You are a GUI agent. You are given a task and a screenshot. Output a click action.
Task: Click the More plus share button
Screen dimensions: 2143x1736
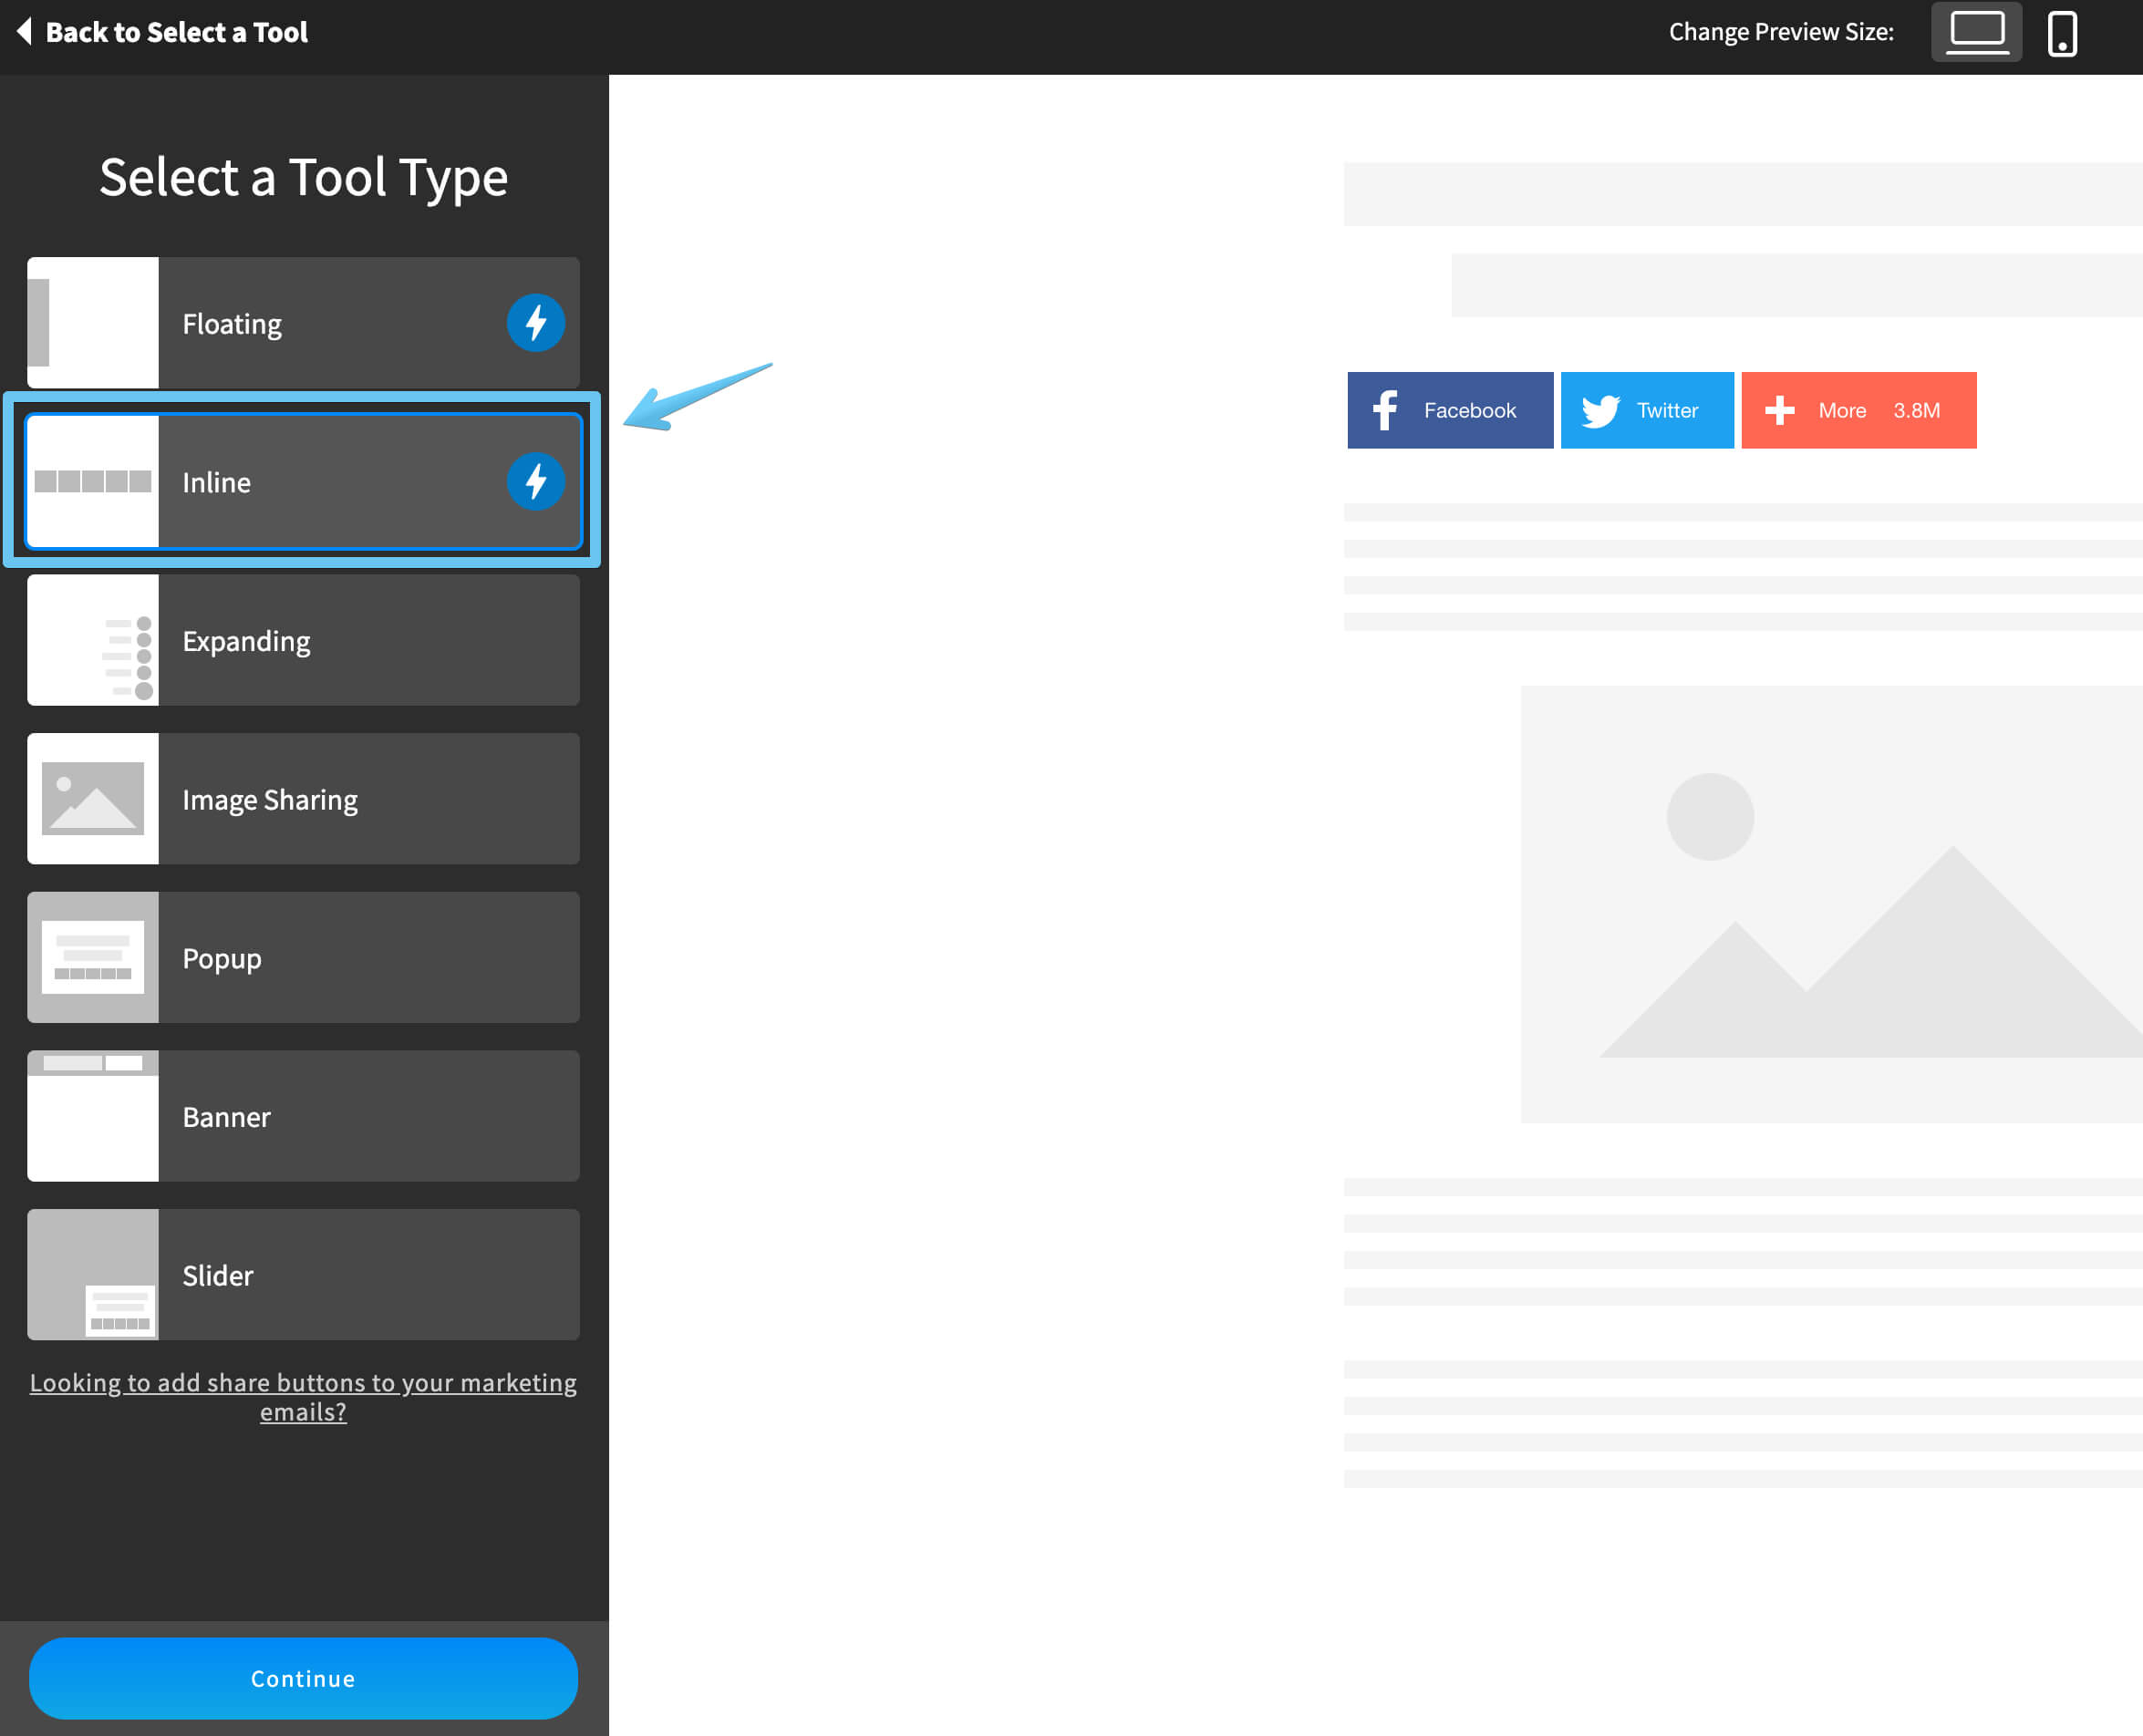(1857, 410)
